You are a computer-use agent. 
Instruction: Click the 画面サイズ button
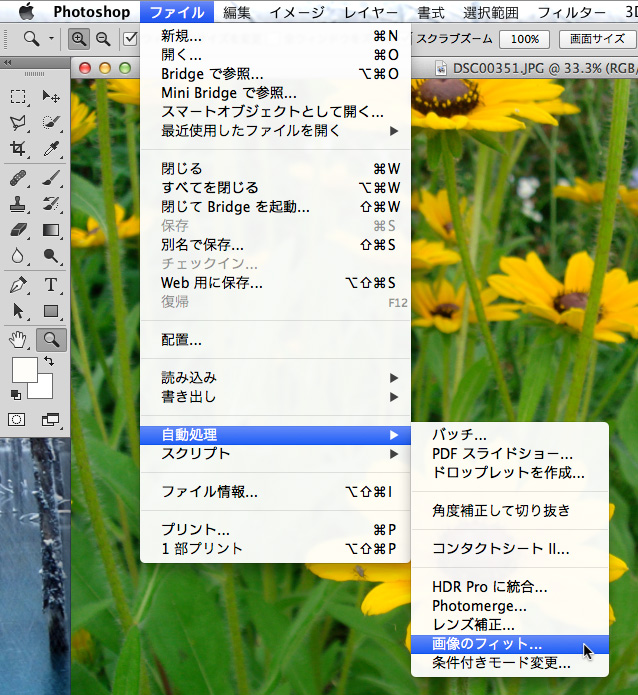click(x=597, y=39)
